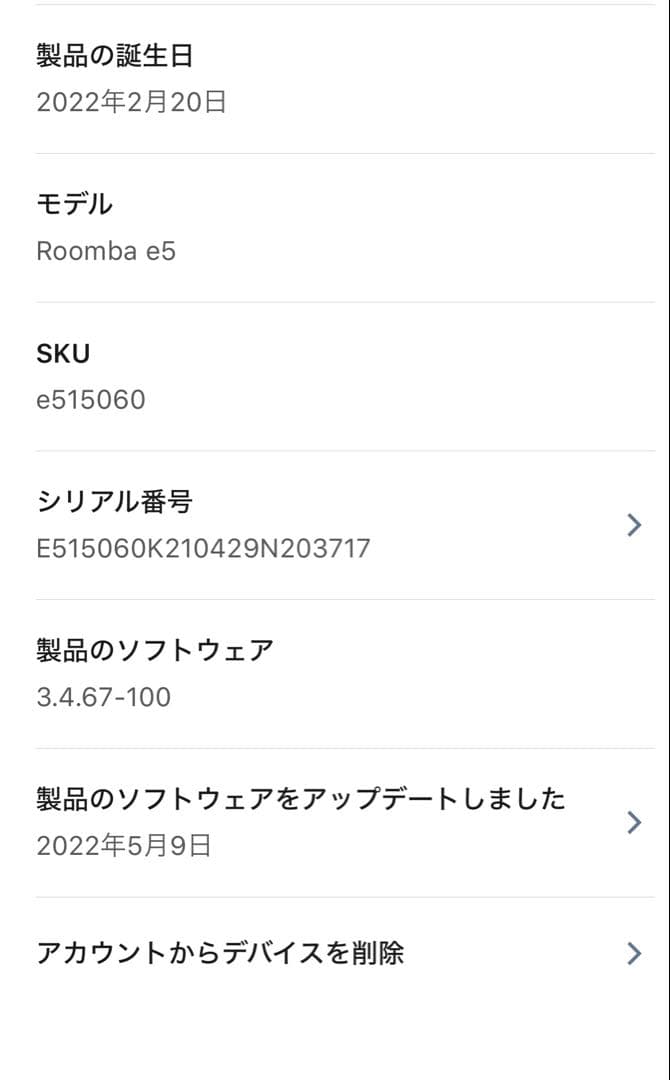Expand the device removal row chevron

[633, 953]
